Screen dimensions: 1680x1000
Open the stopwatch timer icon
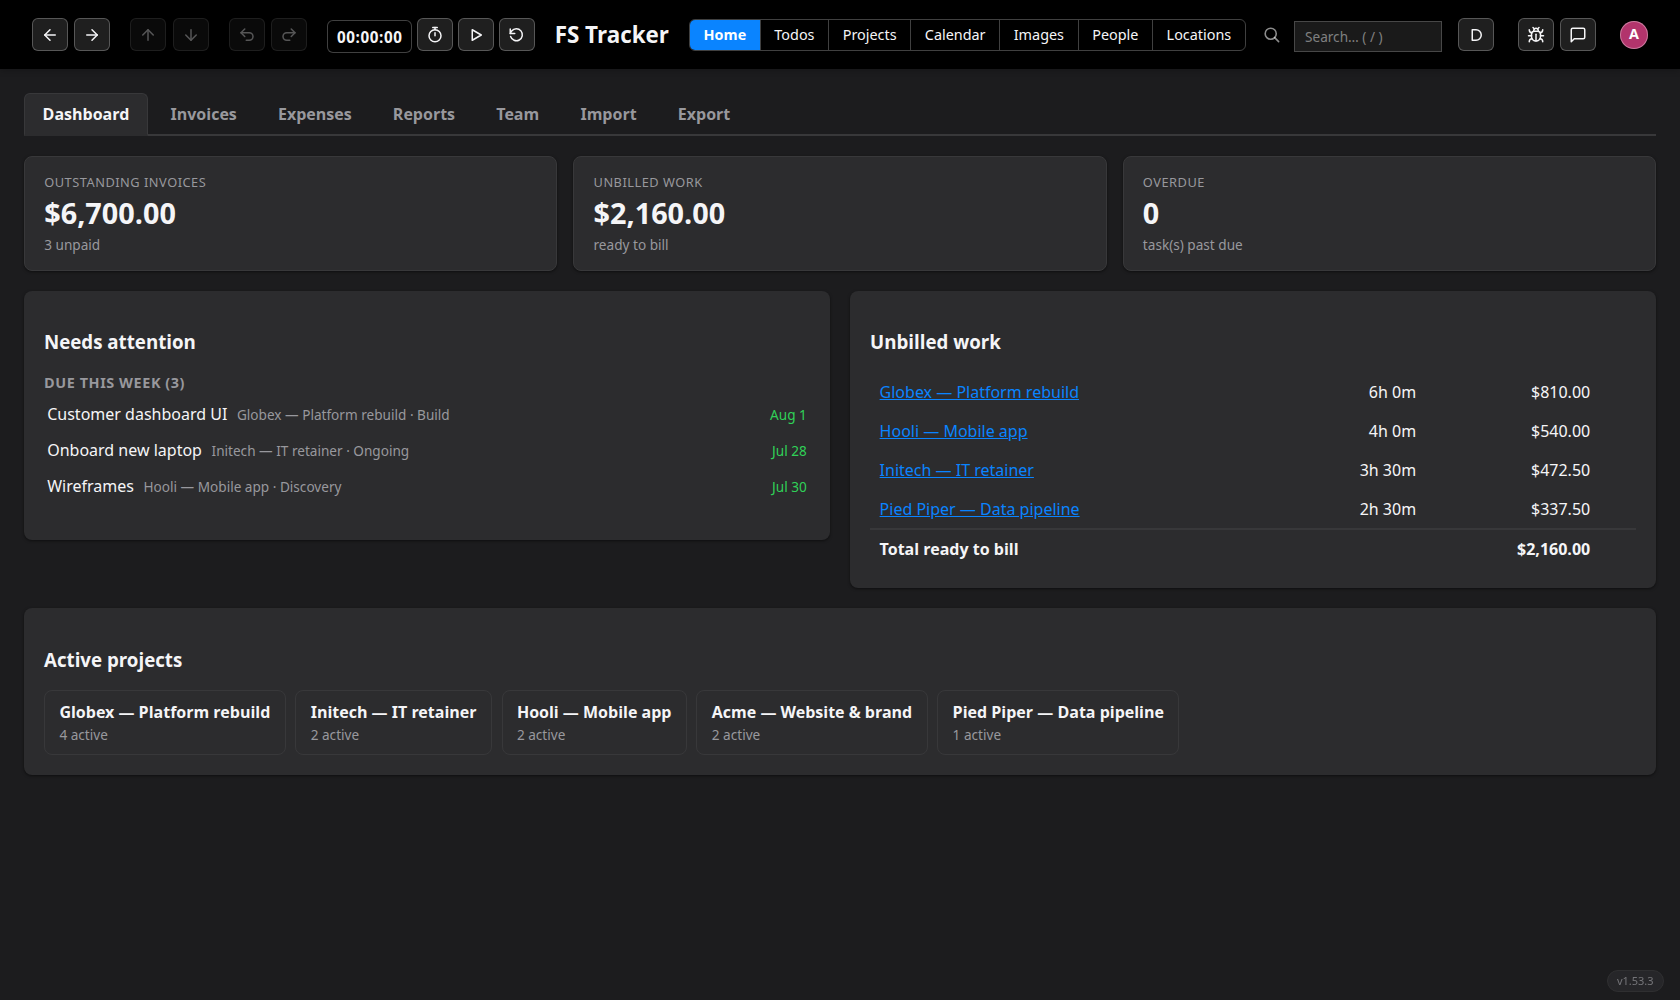coord(435,35)
